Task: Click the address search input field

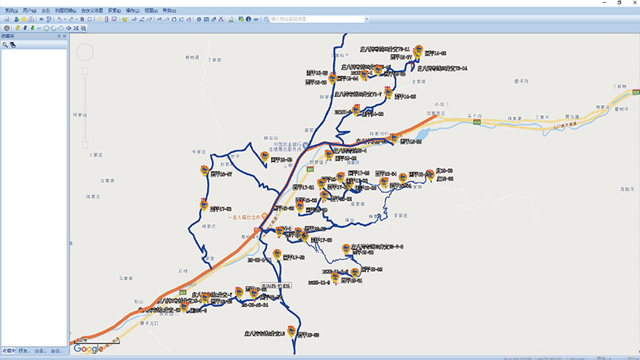Action: click(x=317, y=19)
